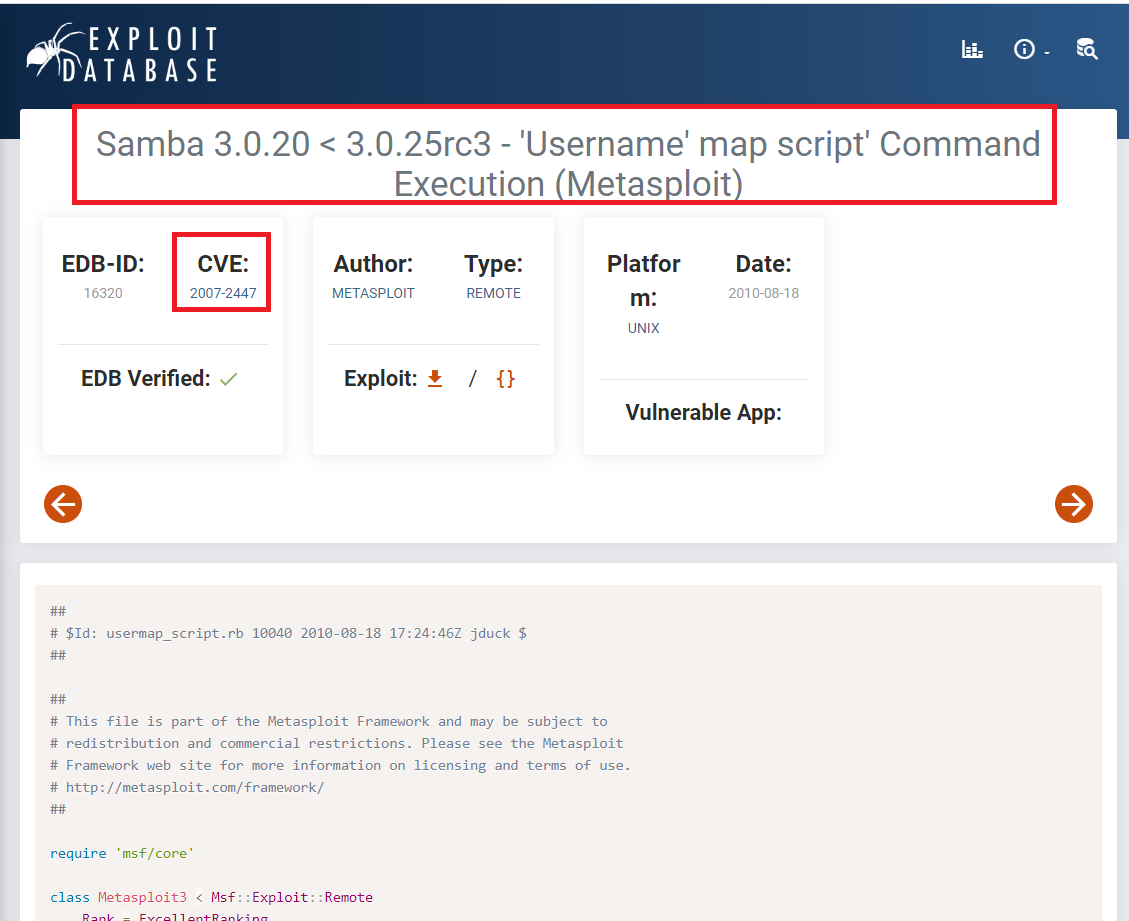
Task: Expand the info circle About menu
Action: (1031, 50)
